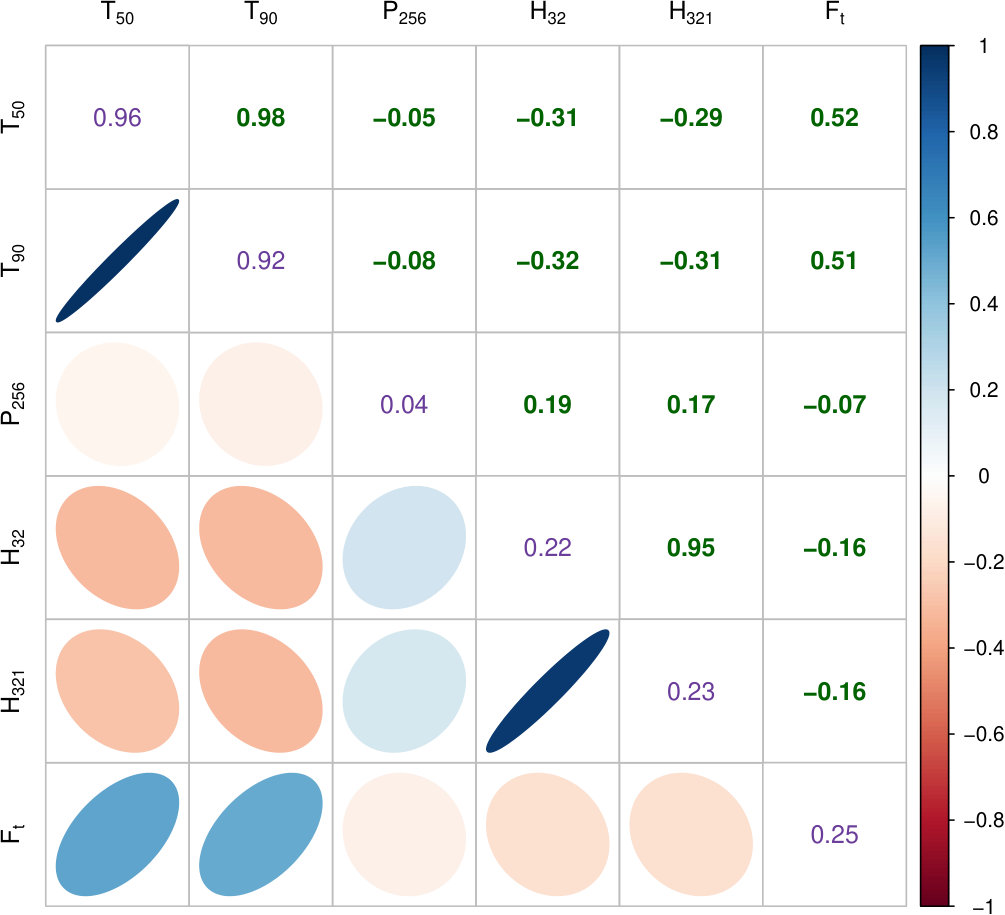
Task: Select the blue Ft versus T50 ellipse
Action: point(117,834)
